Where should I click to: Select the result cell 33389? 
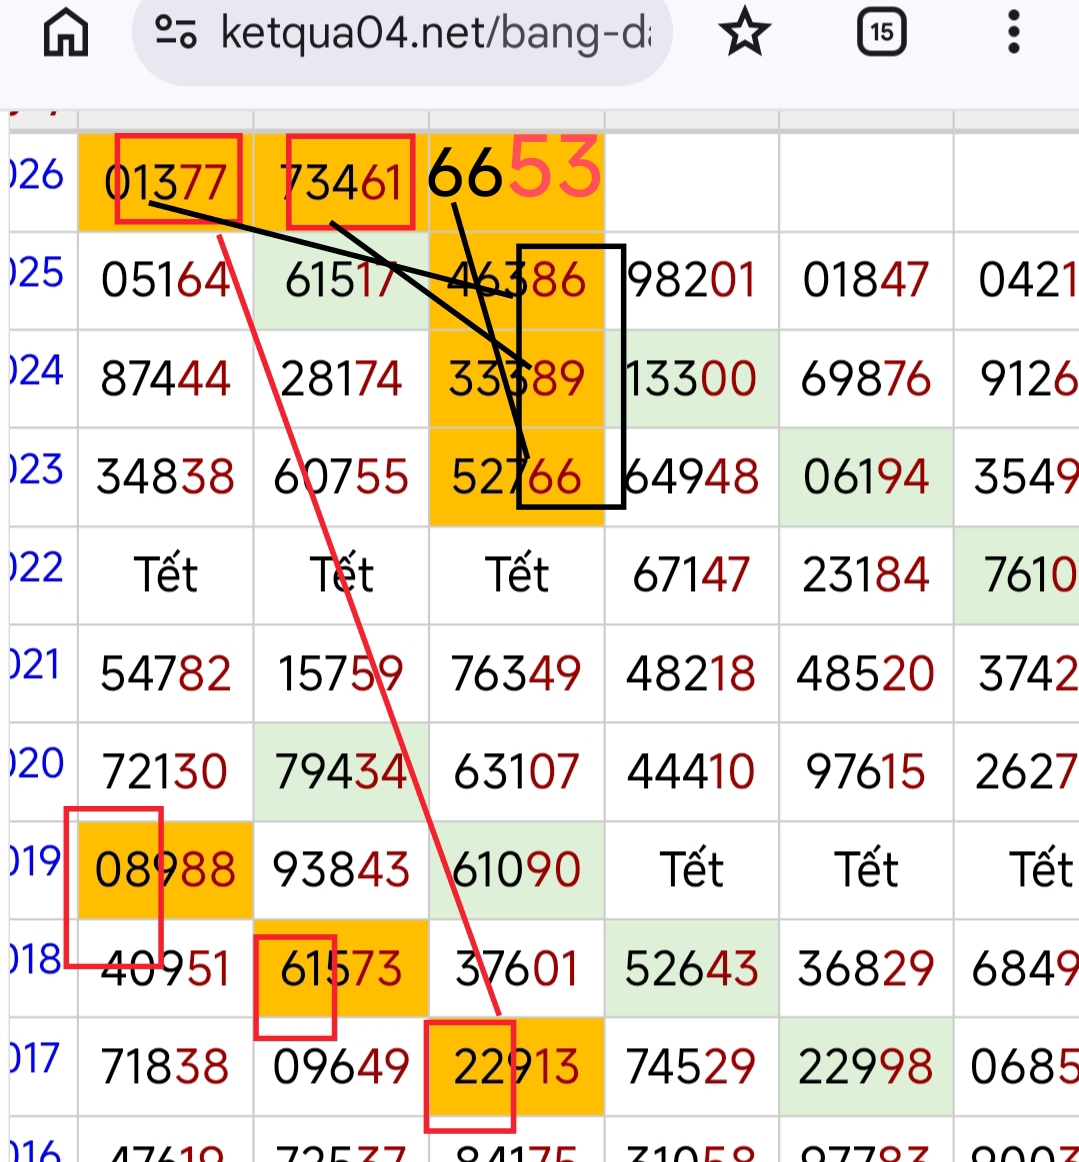tap(517, 379)
